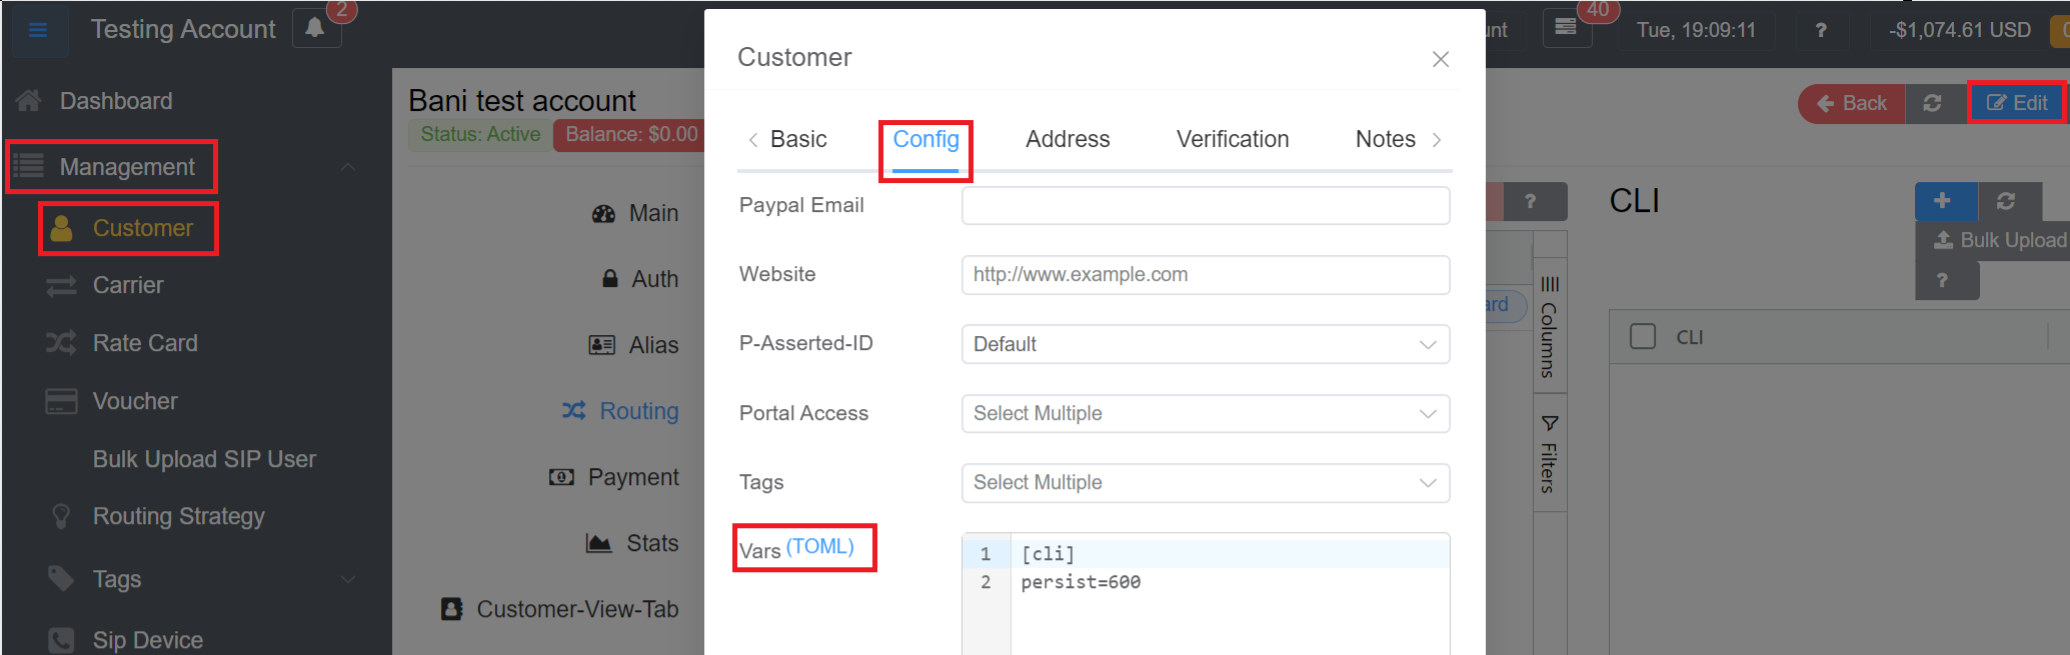Open the hamburger menu icon

(38, 30)
